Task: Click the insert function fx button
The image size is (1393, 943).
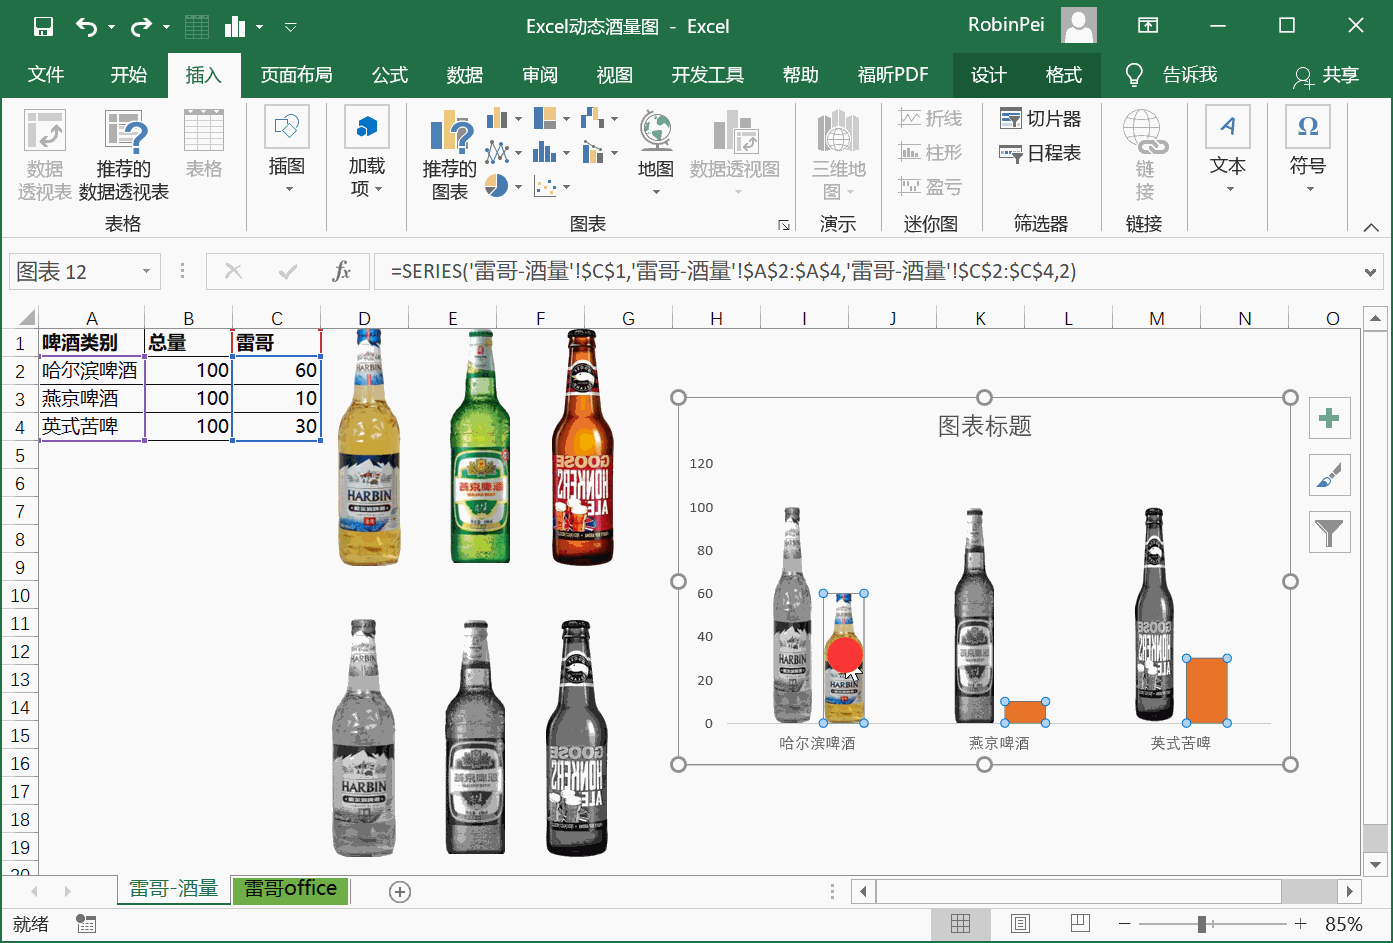Action: [341, 271]
